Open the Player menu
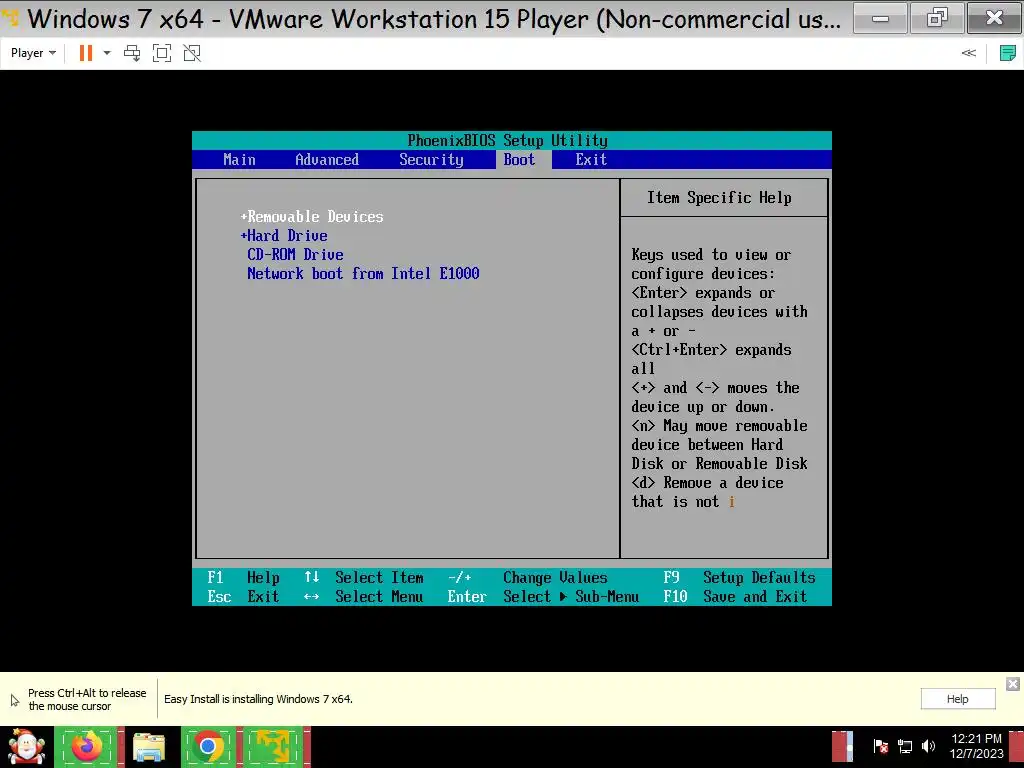The width and height of the screenshot is (1024, 768). click(33, 53)
